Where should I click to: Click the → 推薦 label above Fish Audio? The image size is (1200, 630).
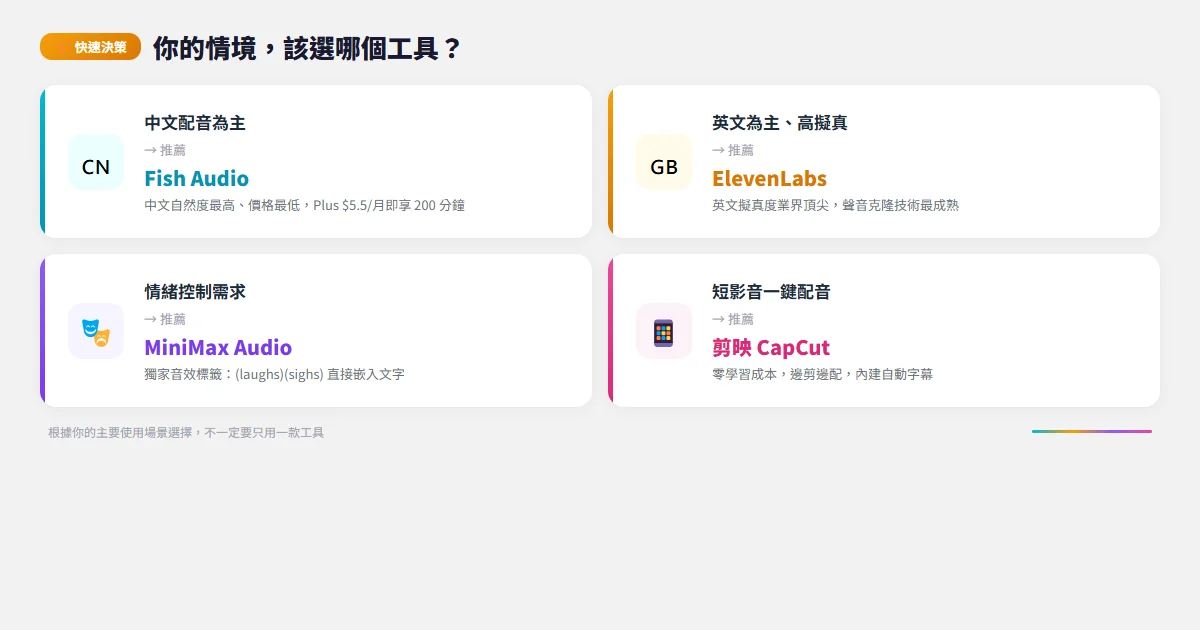(x=165, y=150)
